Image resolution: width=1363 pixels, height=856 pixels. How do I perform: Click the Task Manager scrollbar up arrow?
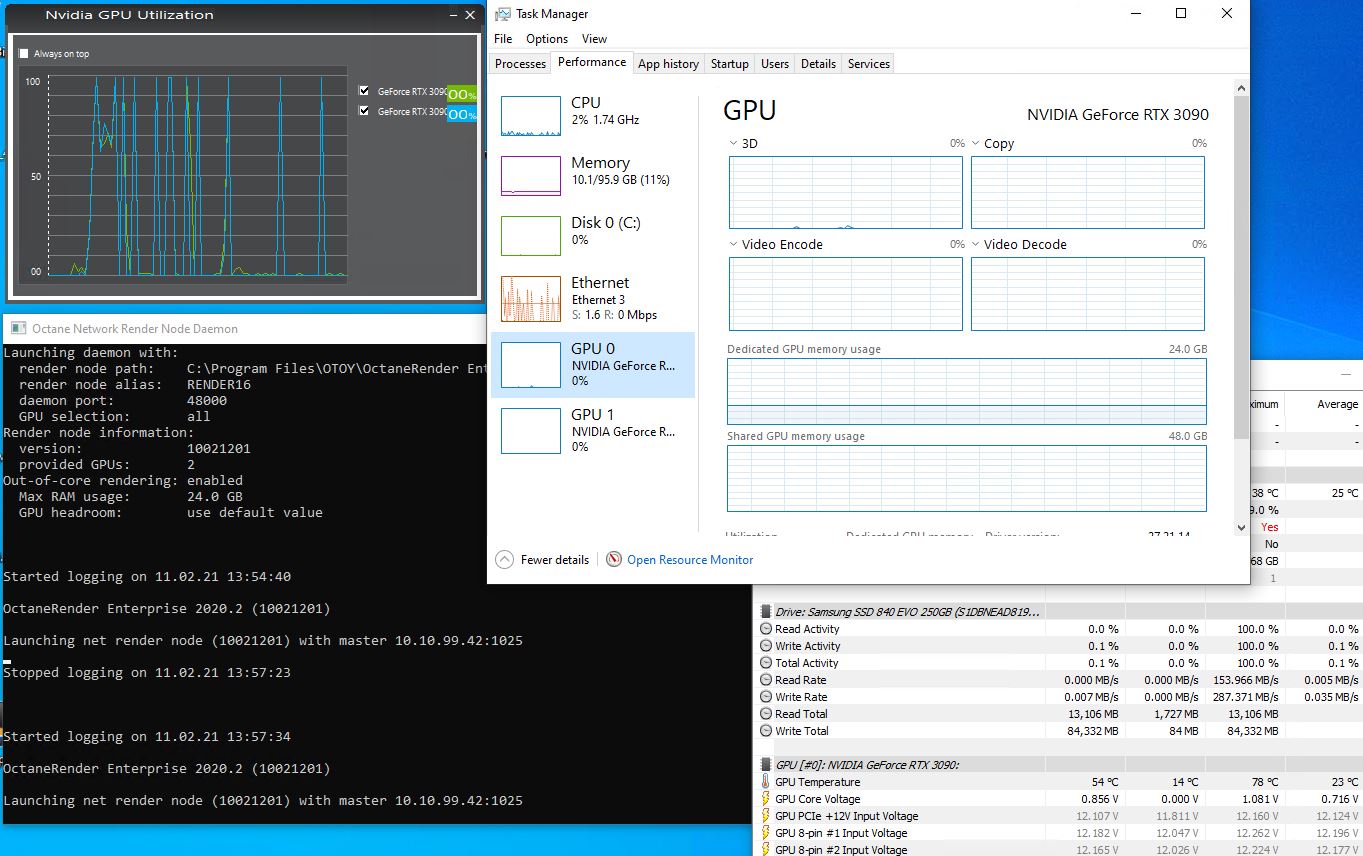[x=1242, y=87]
